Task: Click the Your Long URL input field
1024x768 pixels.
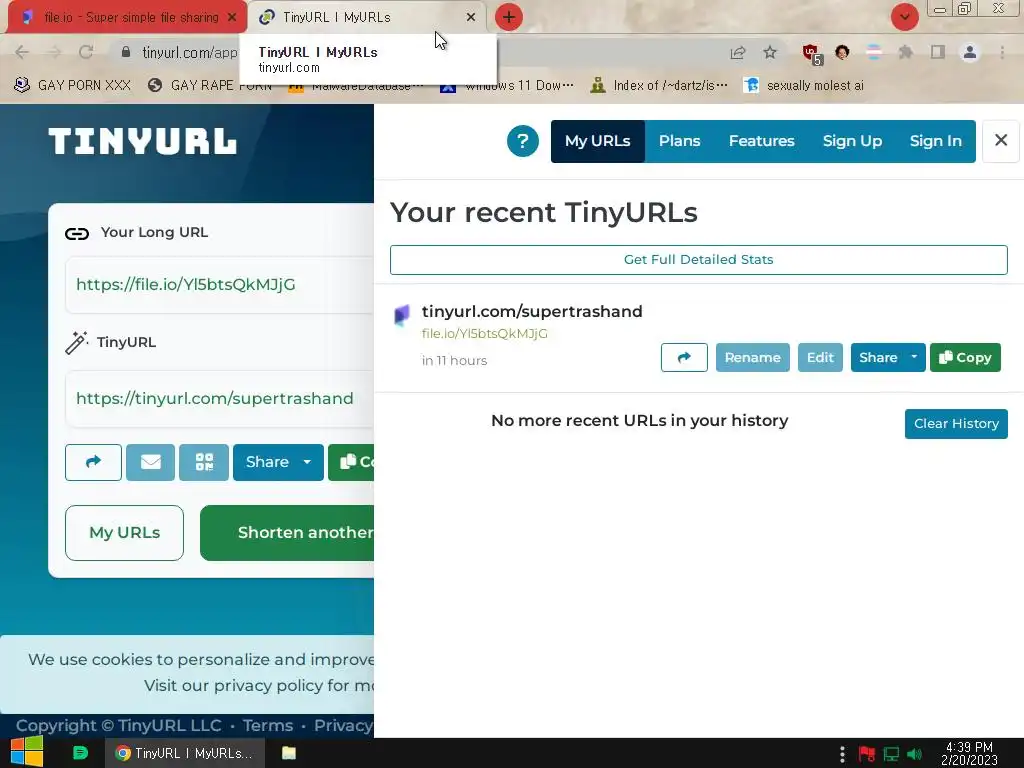Action: pos(219,285)
